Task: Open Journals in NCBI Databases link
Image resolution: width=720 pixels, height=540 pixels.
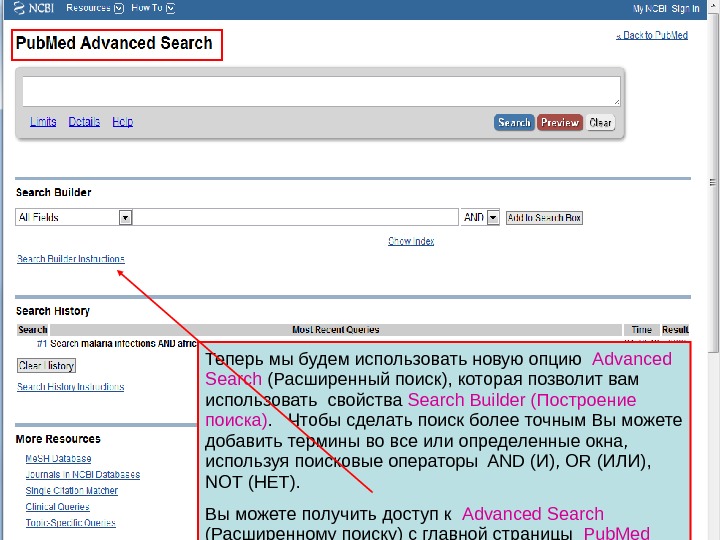Action: pyautogui.click(x=83, y=474)
